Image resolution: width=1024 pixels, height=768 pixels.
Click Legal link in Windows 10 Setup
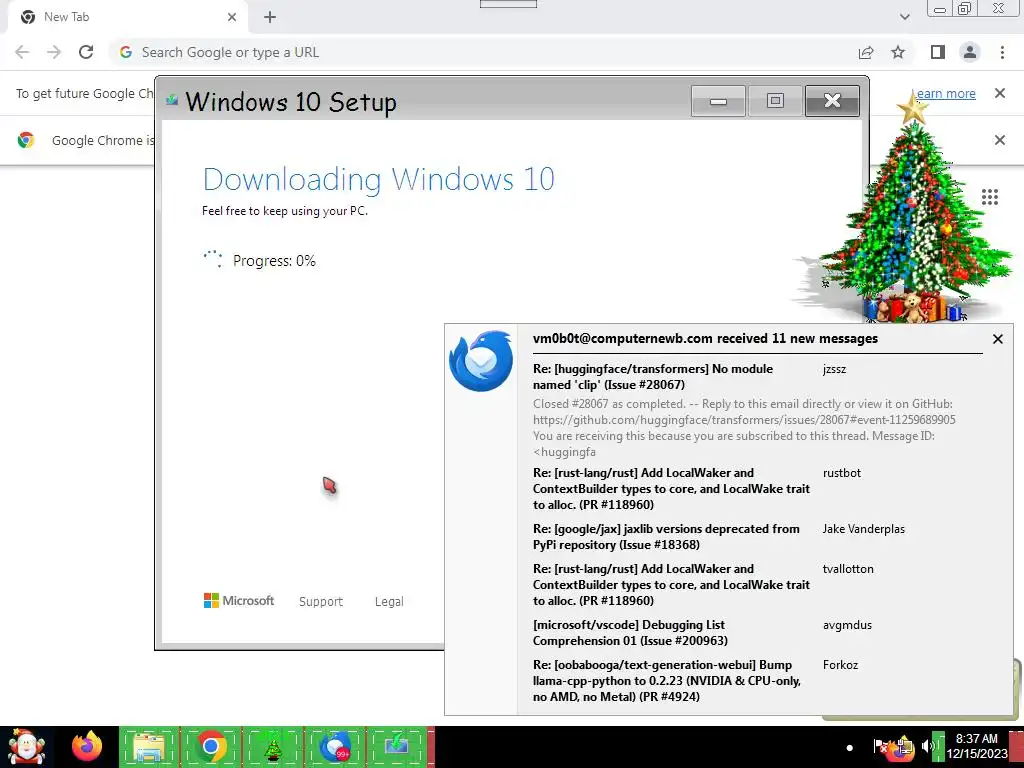click(389, 601)
